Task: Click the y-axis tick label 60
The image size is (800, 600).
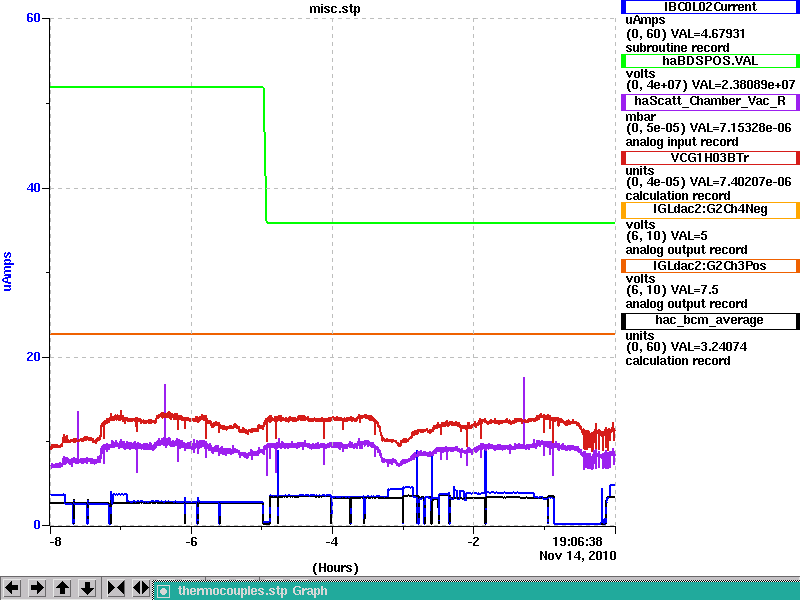Action: [x=33, y=18]
